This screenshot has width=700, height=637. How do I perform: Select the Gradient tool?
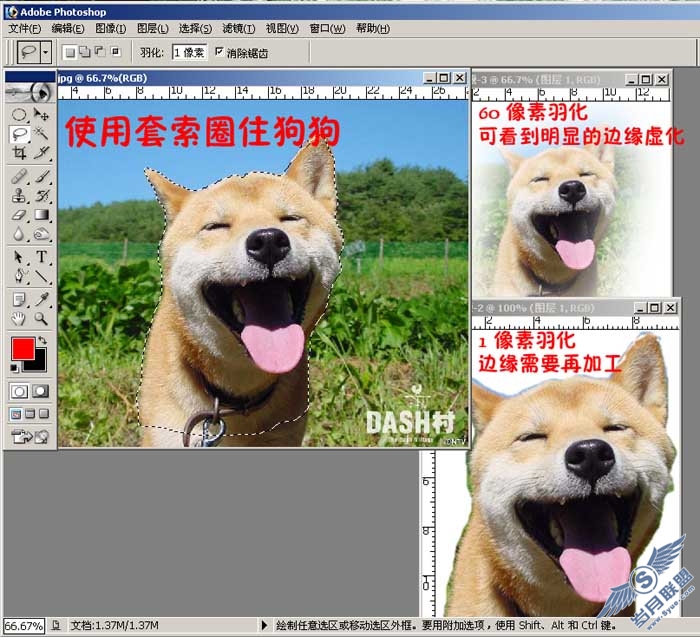pos(42,215)
